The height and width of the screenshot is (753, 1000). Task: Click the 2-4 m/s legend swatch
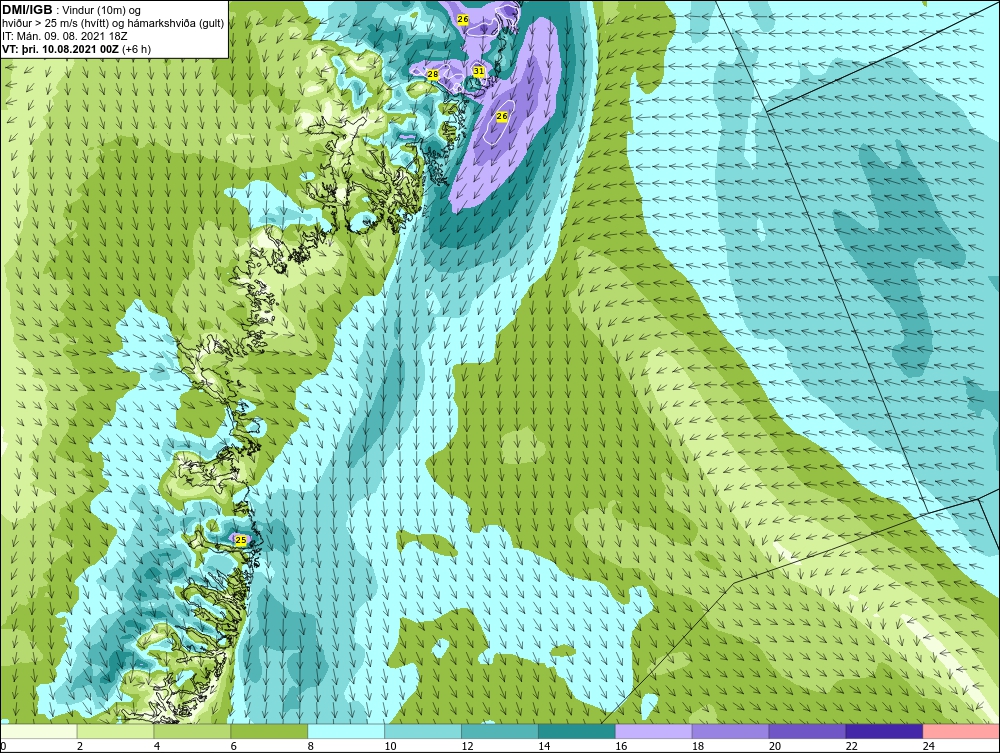click(115, 731)
